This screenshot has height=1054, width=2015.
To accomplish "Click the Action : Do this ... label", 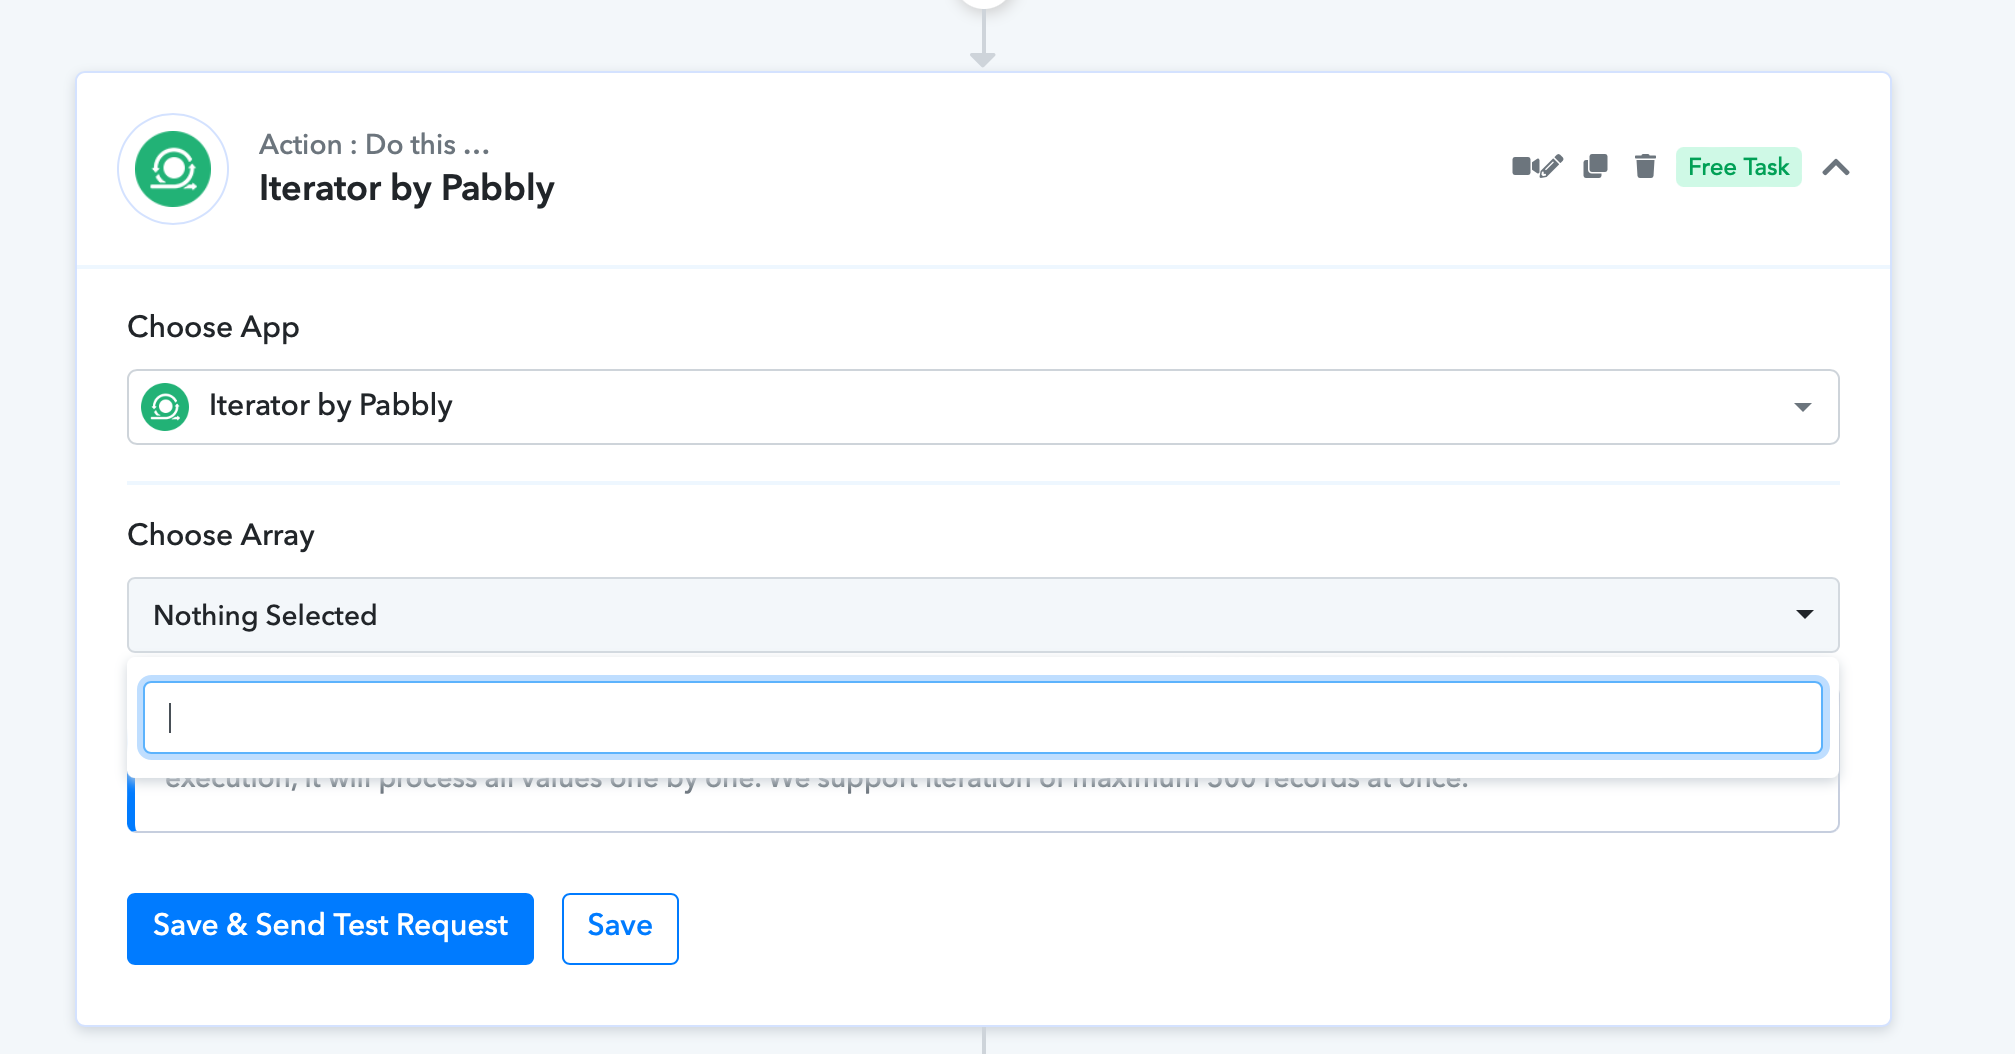I will pyautogui.click(x=374, y=144).
